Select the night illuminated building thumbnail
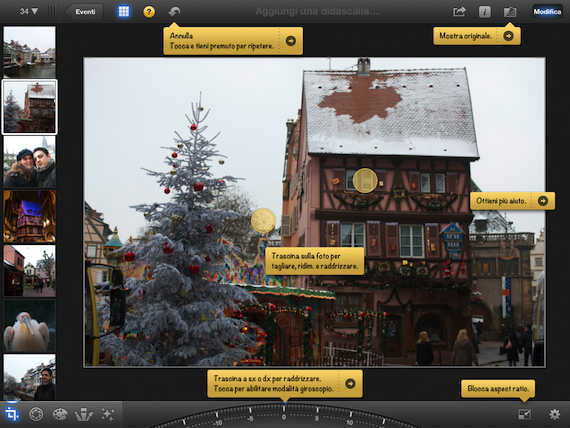This screenshot has height=428, width=570. pyautogui.click(x=29, y=216)
